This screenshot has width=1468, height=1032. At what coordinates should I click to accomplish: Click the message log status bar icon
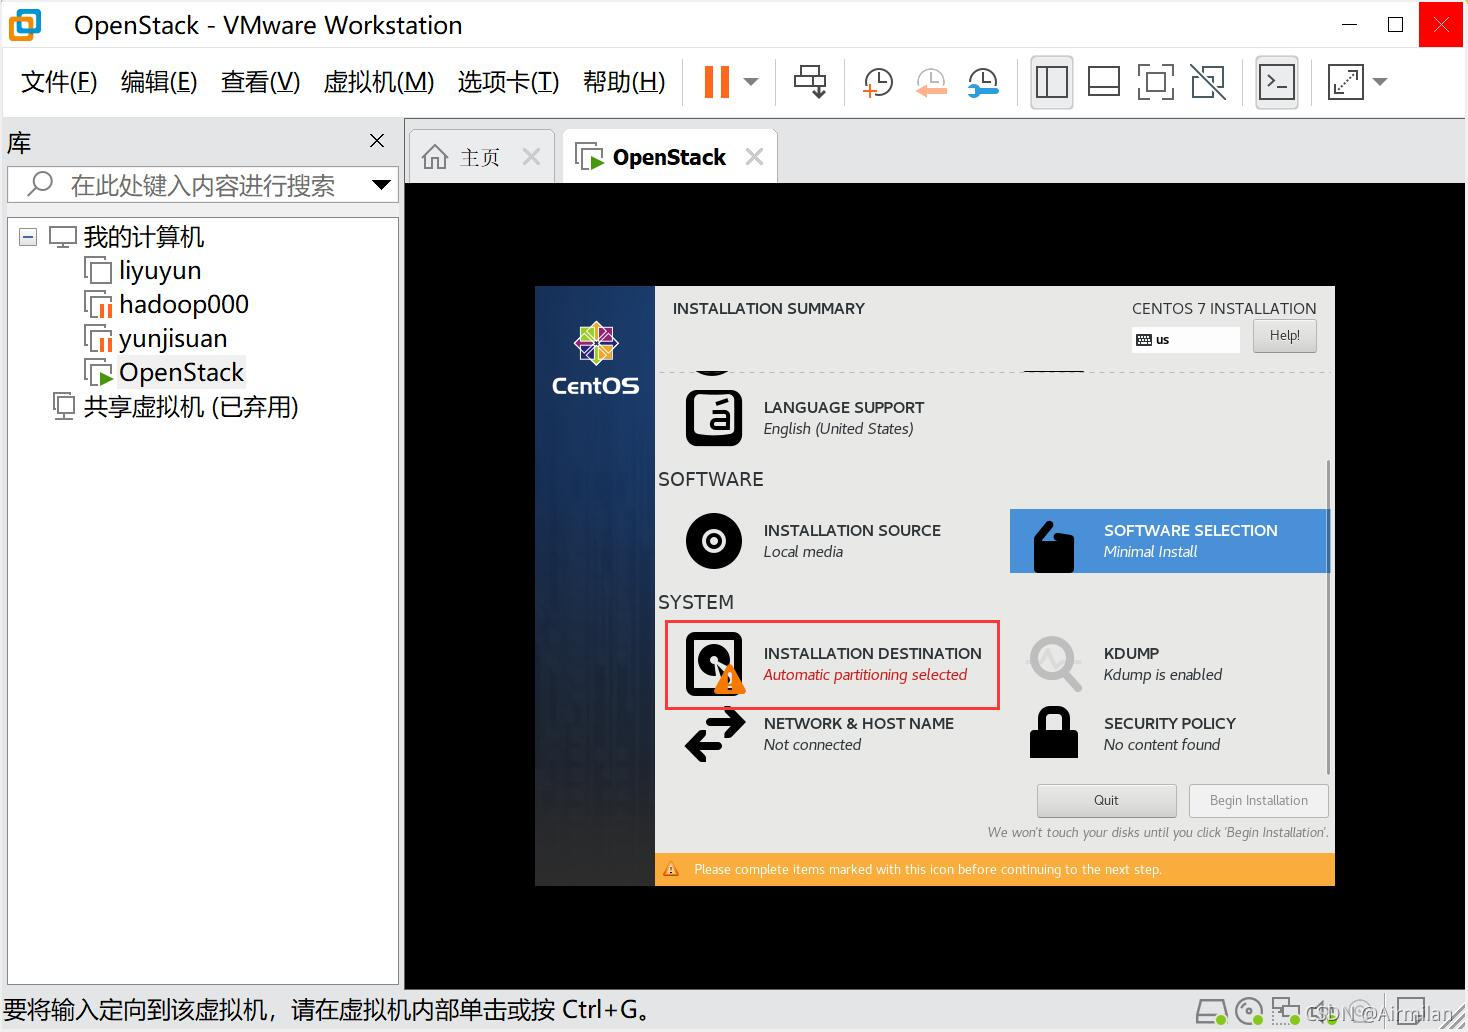pos(1411,1012)
